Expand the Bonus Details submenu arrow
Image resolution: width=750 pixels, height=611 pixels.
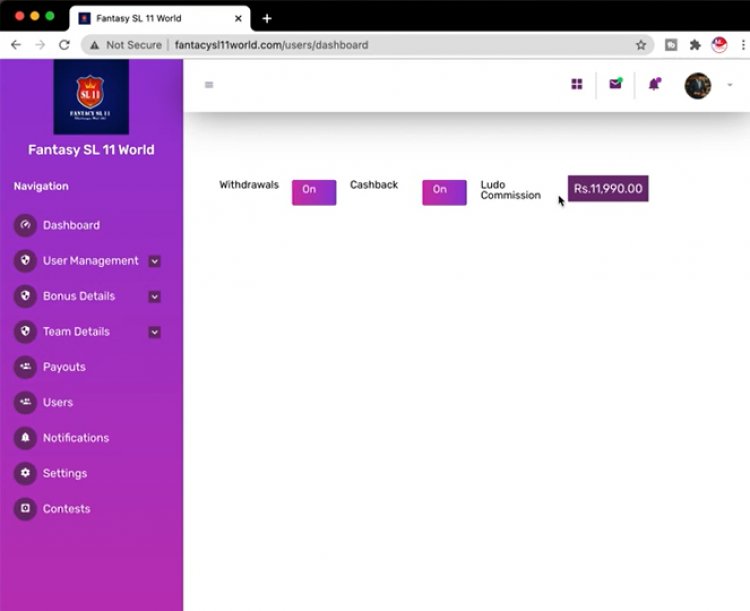pos(155,297)
